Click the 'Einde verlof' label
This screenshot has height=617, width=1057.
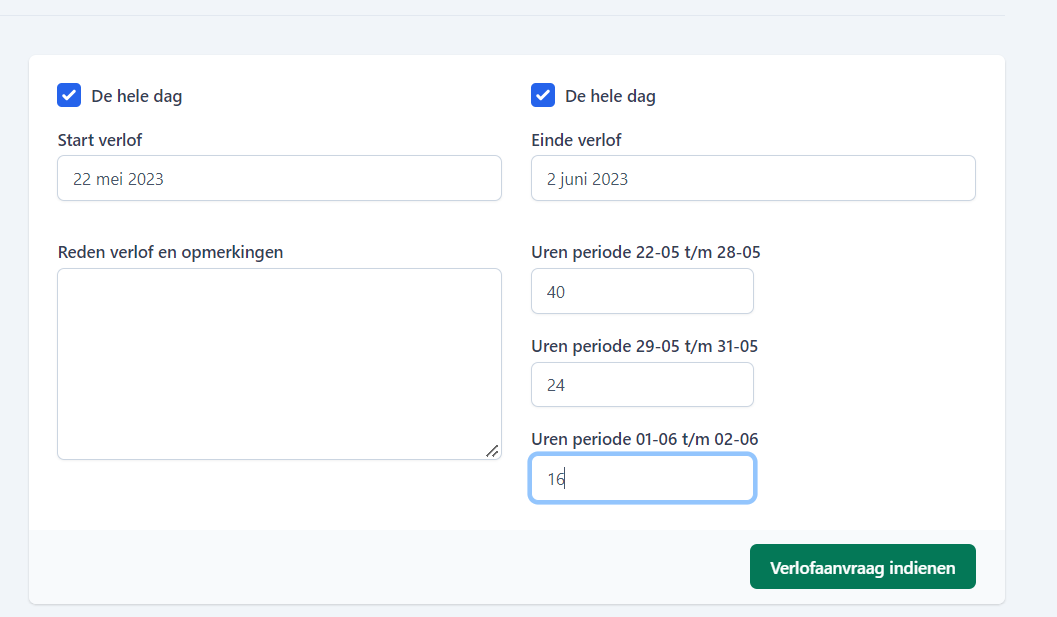pyautogui.click(x=576, y=140)
